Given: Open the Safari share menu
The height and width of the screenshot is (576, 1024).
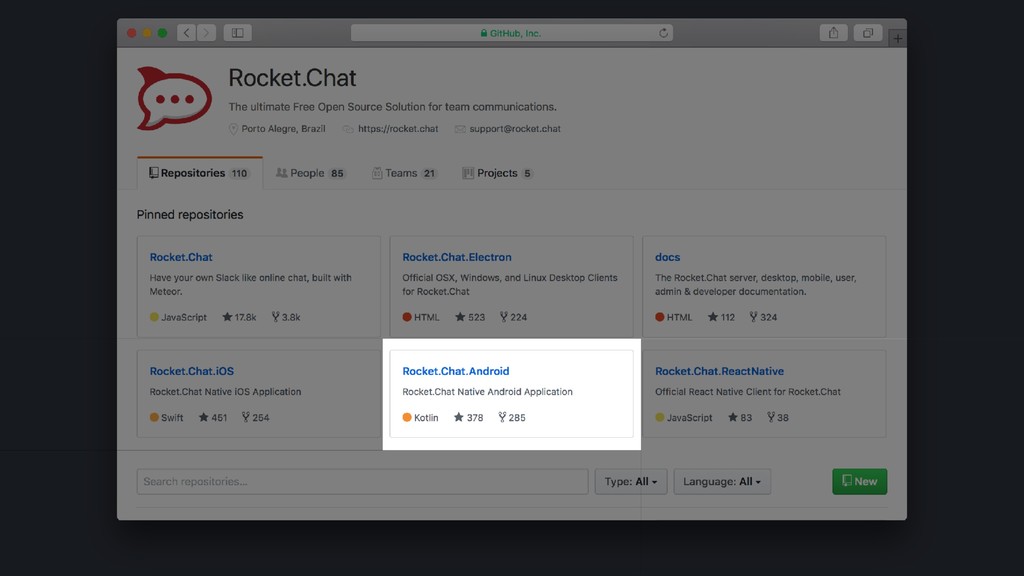Looking at the screenshot, I should point(833,33).
